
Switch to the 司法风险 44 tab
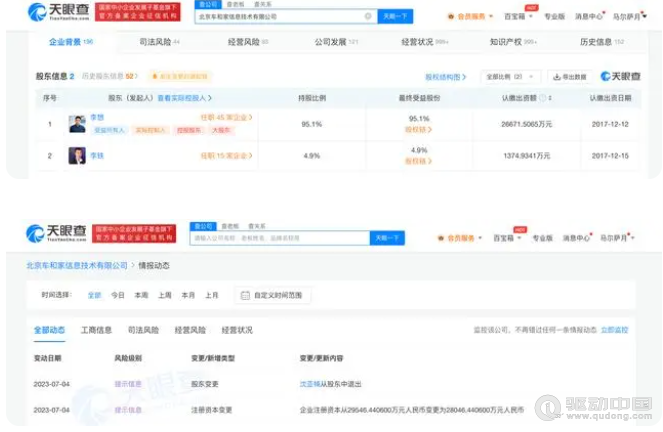159,42
